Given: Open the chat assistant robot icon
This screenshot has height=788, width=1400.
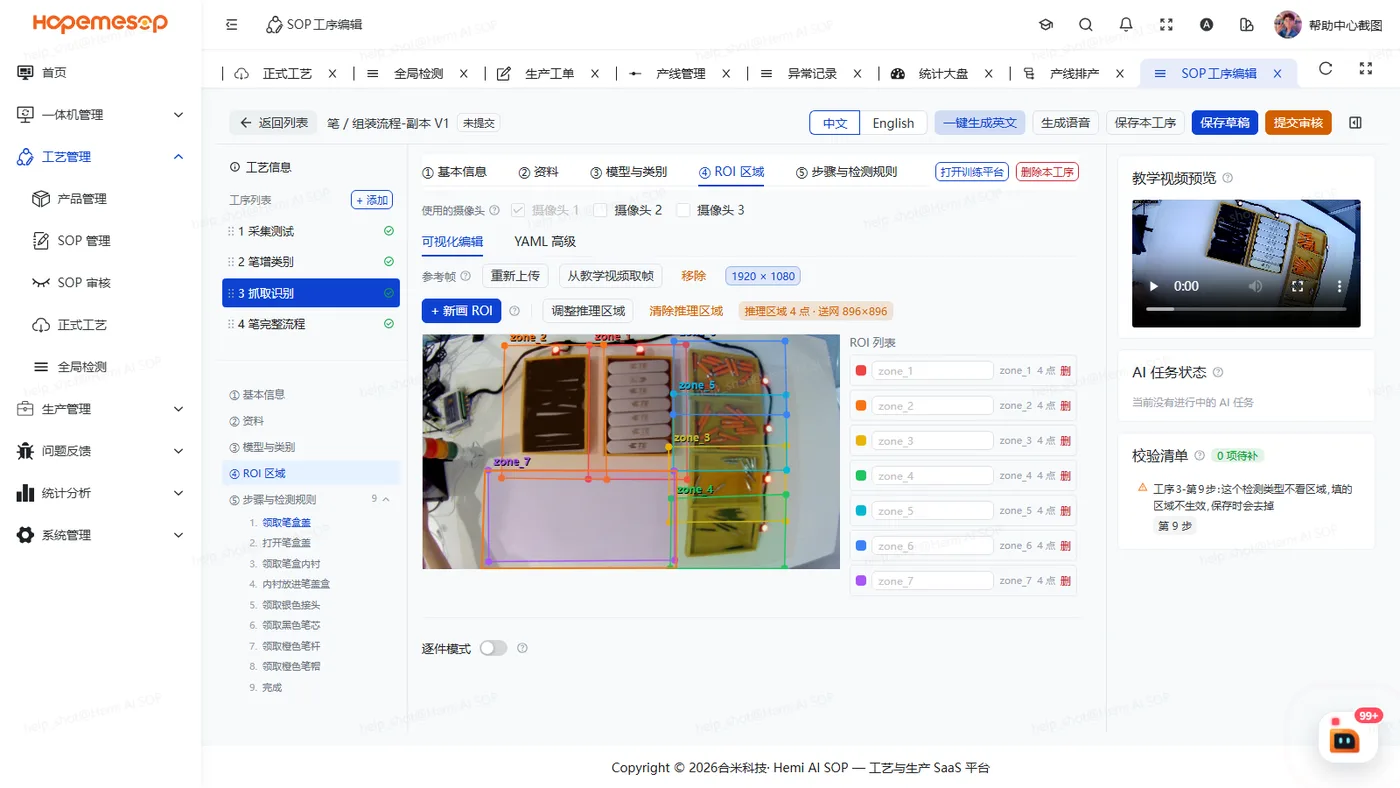Looking at the screenshot, I should pos(1346,739).
